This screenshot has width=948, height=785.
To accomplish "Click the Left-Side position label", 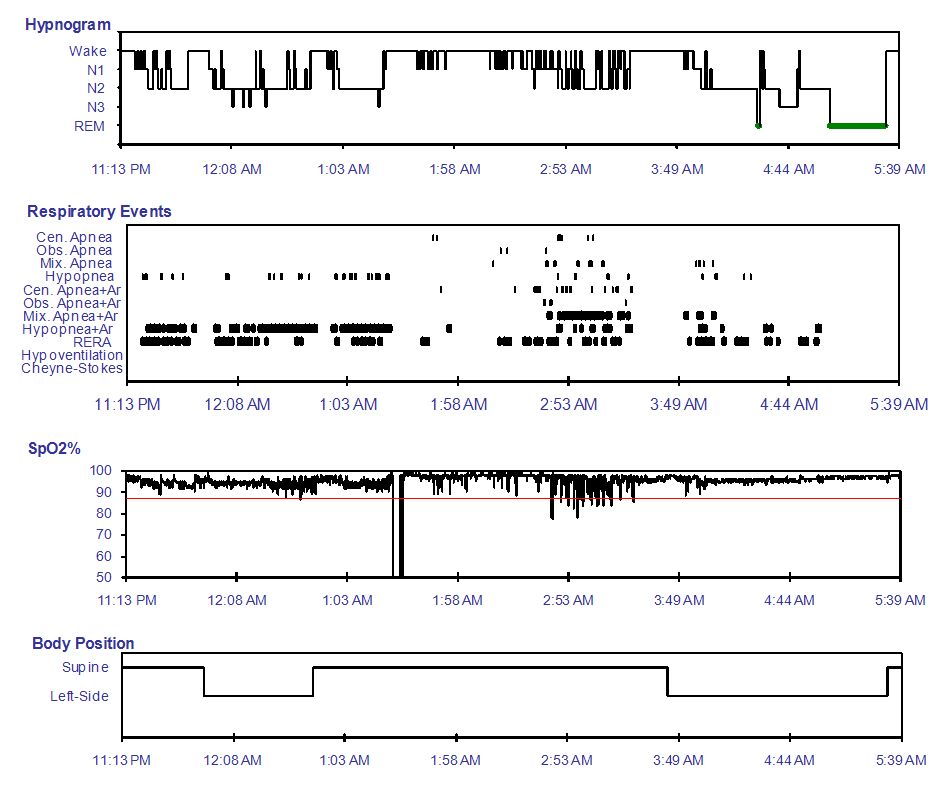I will (x=80, y=696).
